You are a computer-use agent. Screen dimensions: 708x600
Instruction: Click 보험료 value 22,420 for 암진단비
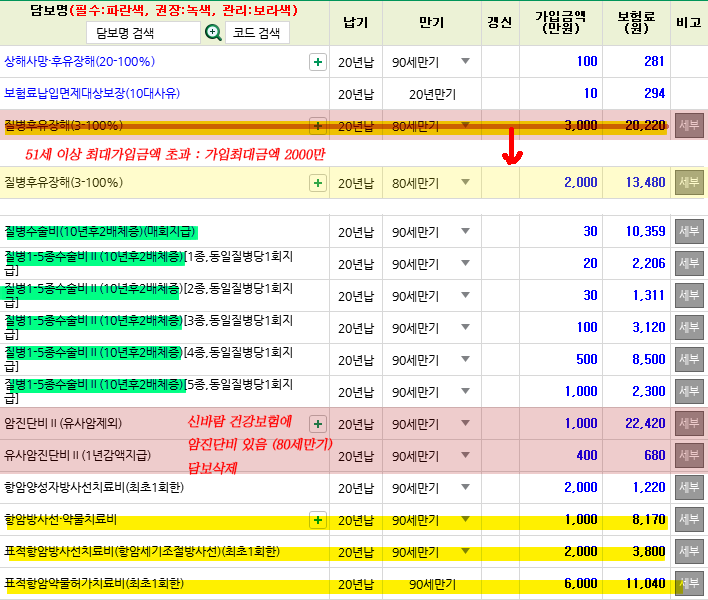point(645,423)
